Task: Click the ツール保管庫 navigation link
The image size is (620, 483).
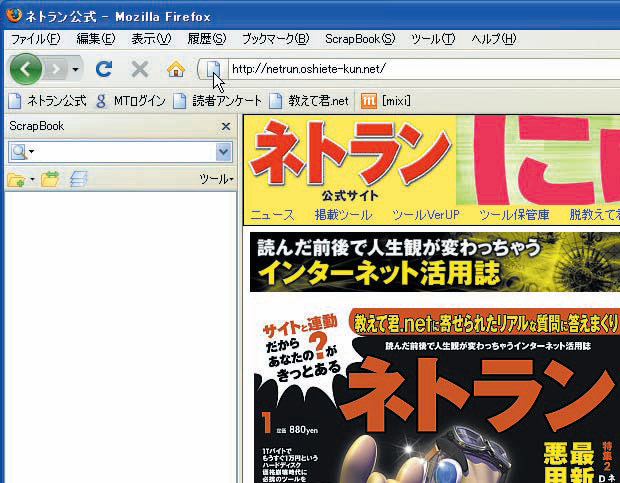Action: coord(514,215)
